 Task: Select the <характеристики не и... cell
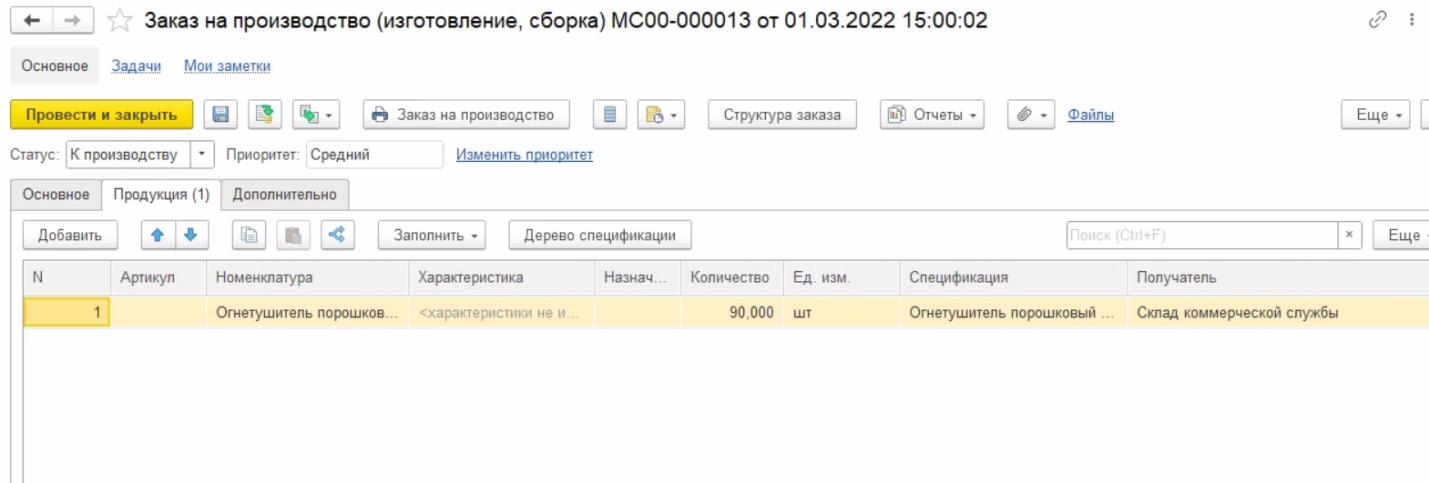[x=501, y=313]
